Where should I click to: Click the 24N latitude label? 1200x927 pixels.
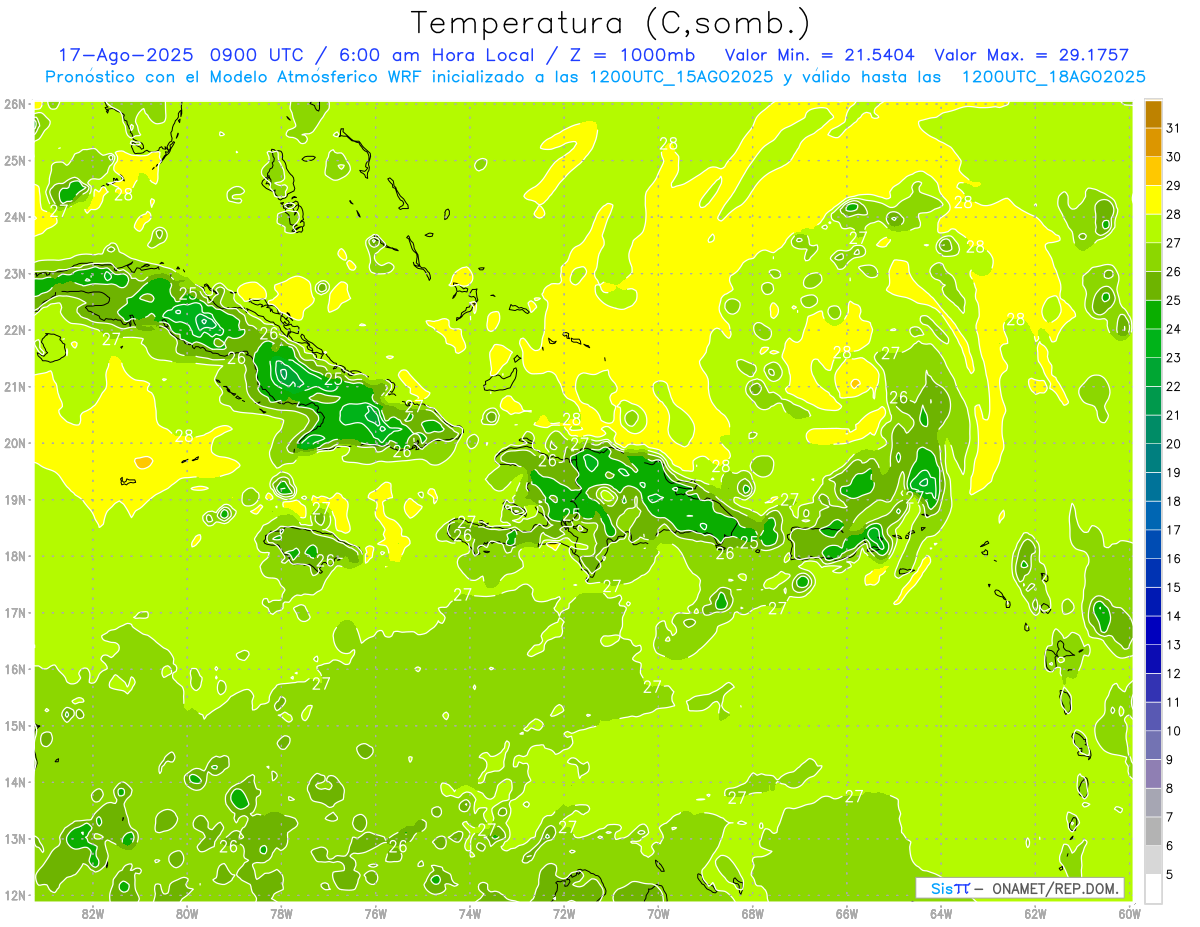[14, 217]
